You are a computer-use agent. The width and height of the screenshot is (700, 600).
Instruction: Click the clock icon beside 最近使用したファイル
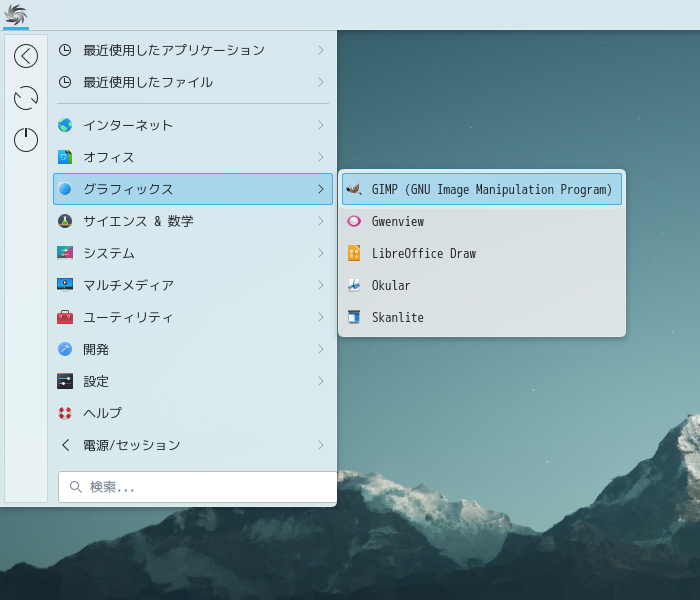65,82
